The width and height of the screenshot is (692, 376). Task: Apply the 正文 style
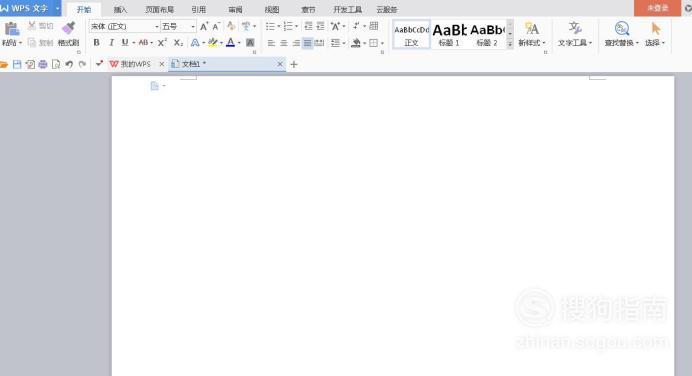(411, 34)
